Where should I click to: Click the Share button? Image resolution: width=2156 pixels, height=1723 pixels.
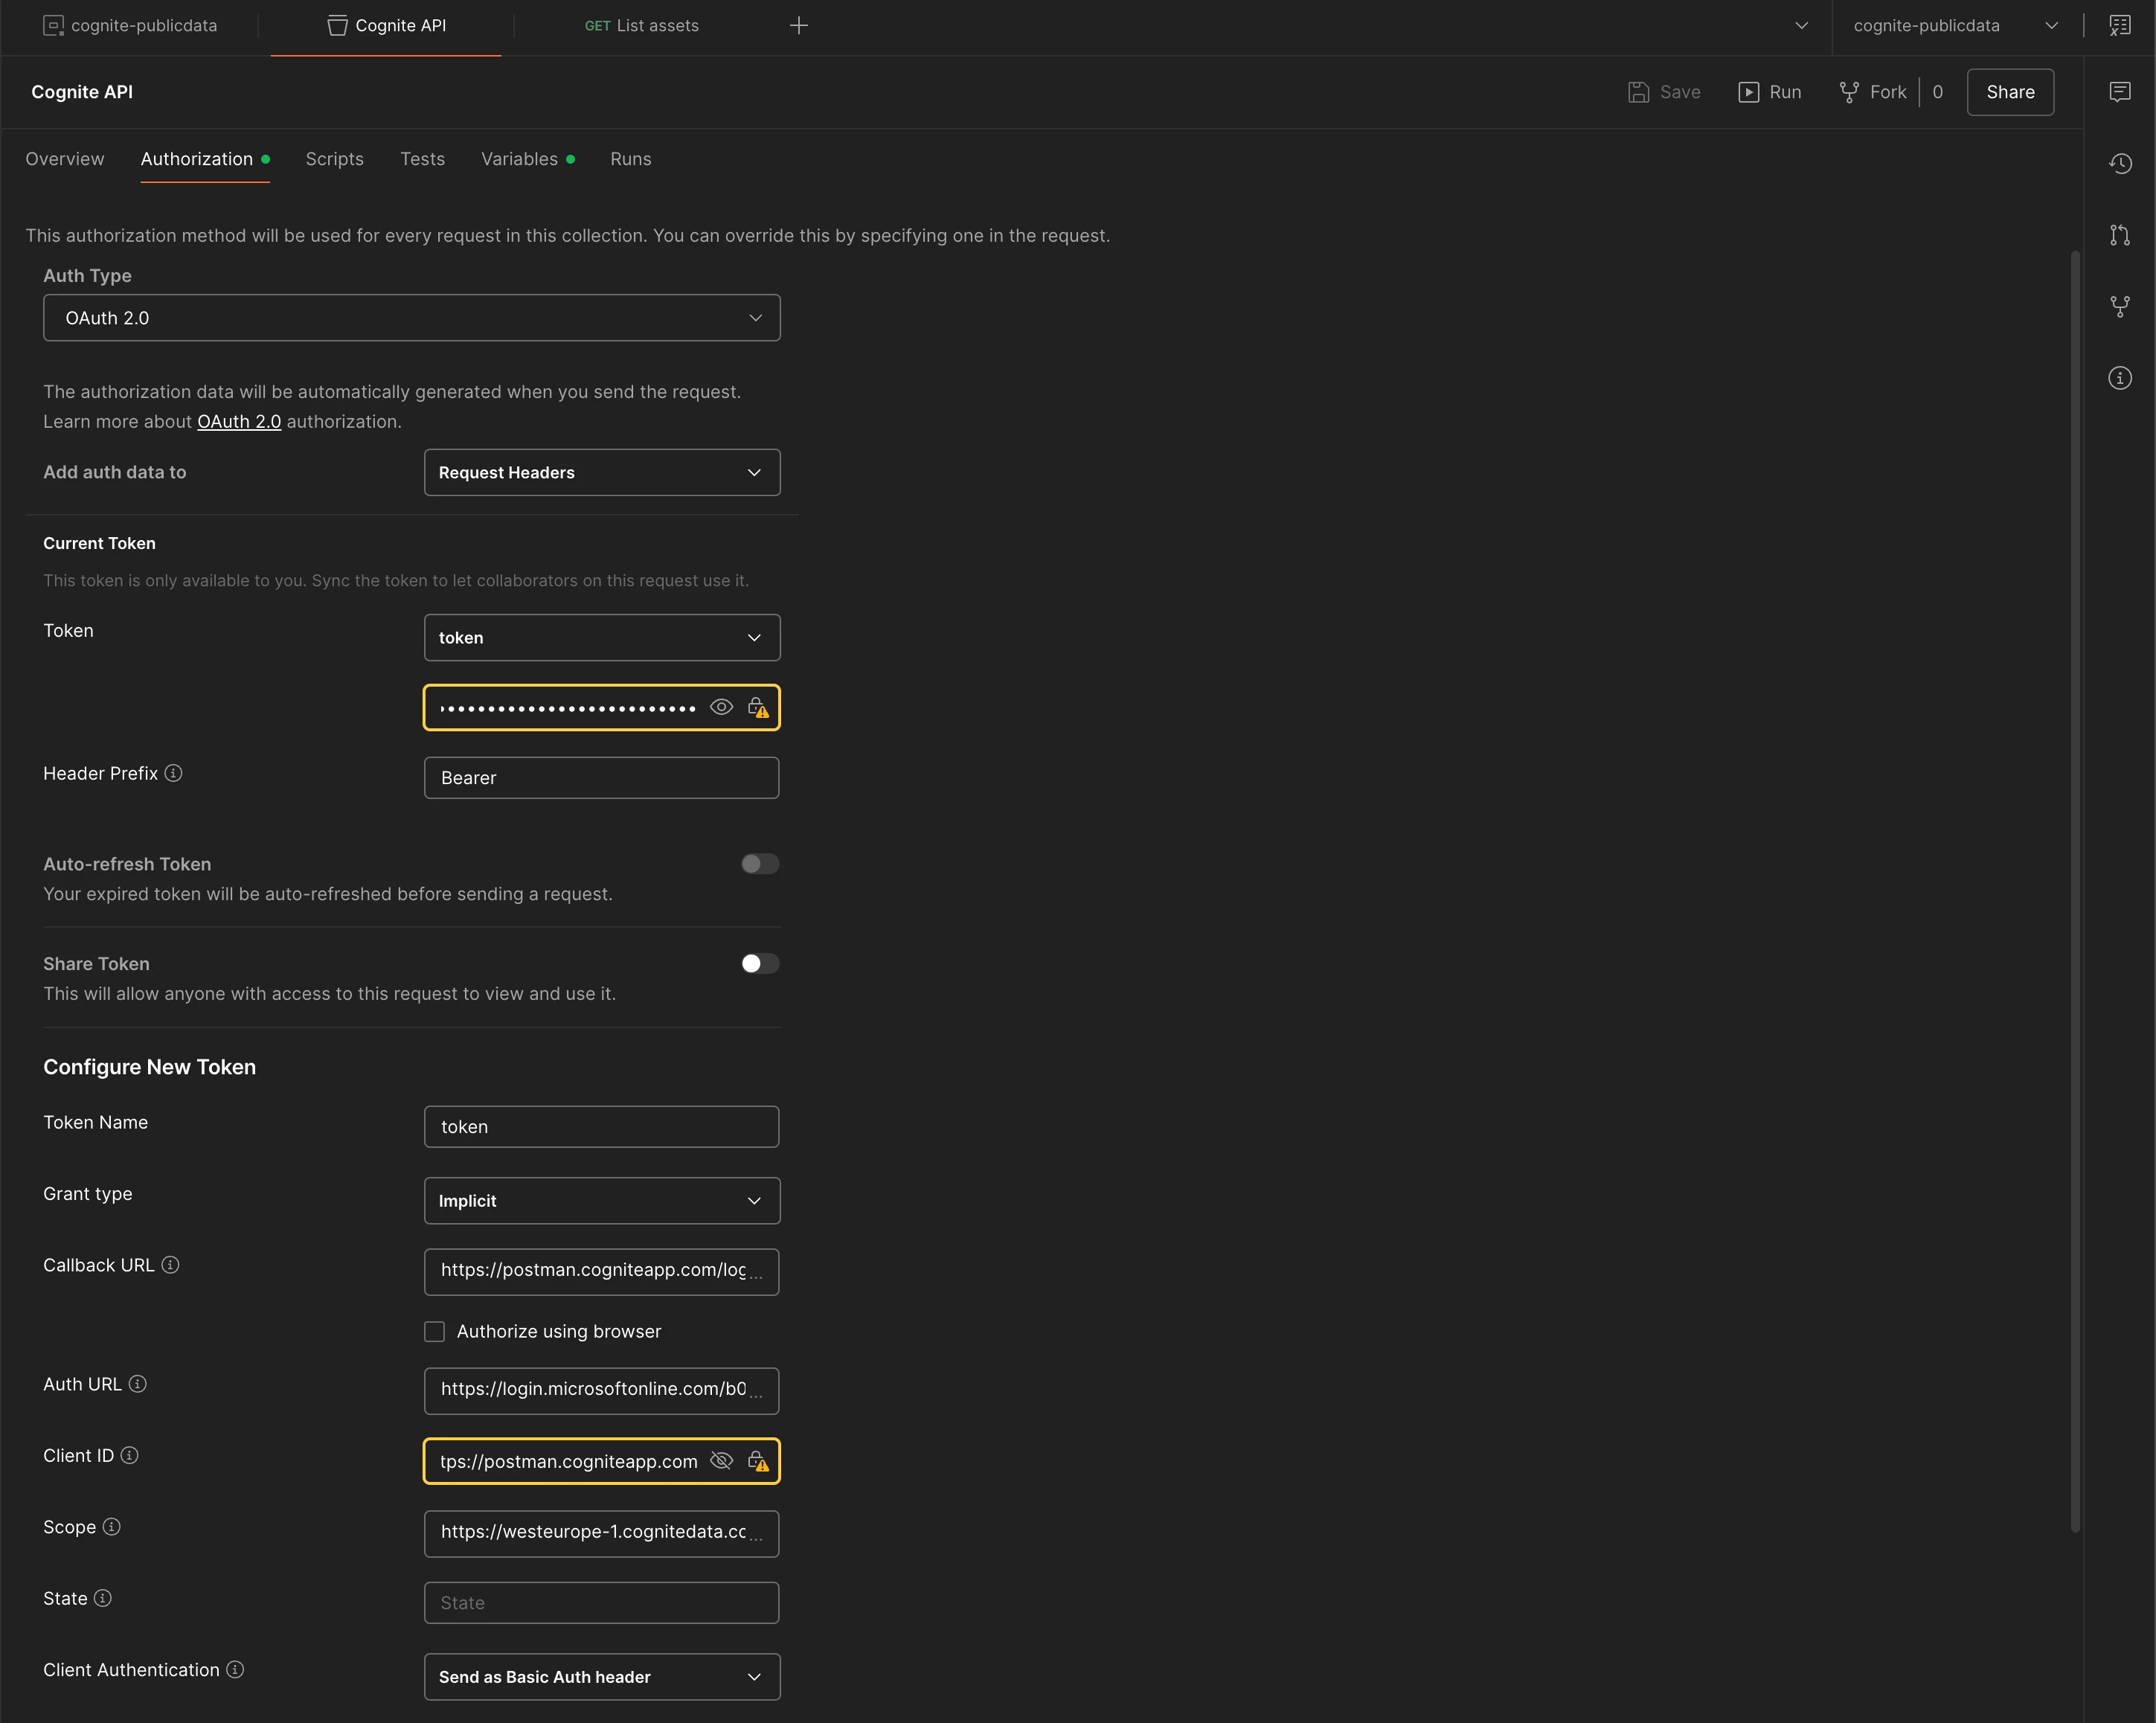pyautogui.click(x=2010, y=92)
